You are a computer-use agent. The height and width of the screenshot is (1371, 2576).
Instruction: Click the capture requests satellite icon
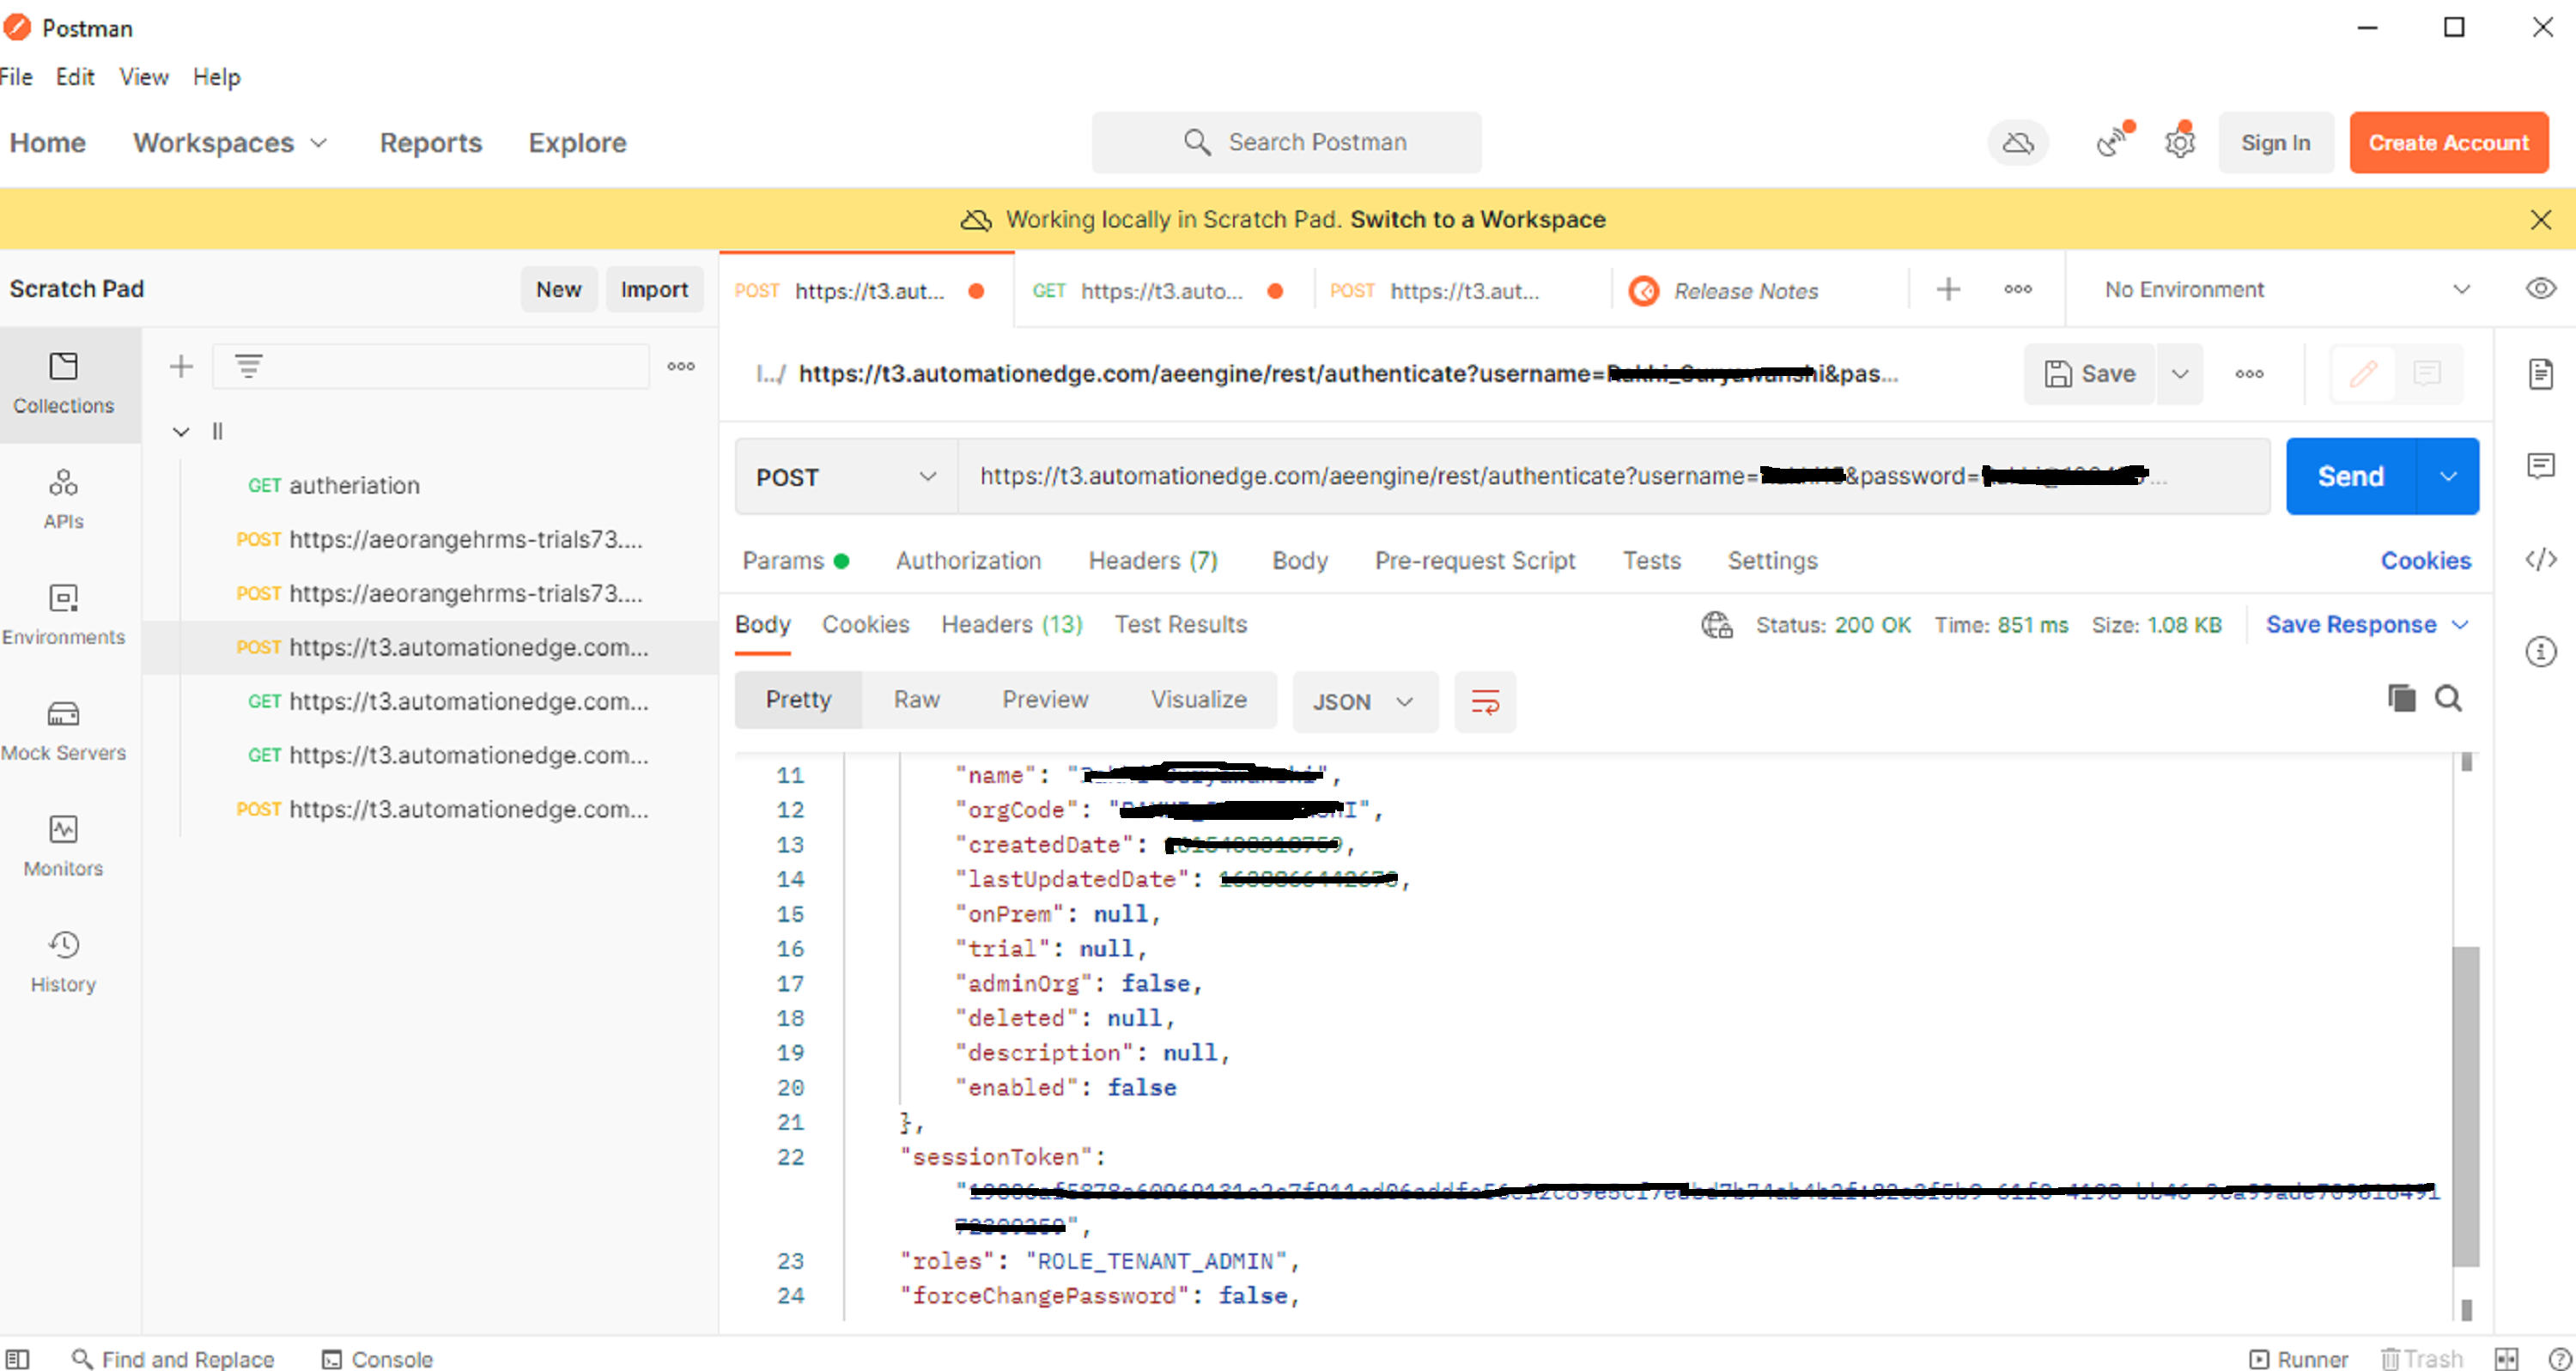coord(2111,143)
